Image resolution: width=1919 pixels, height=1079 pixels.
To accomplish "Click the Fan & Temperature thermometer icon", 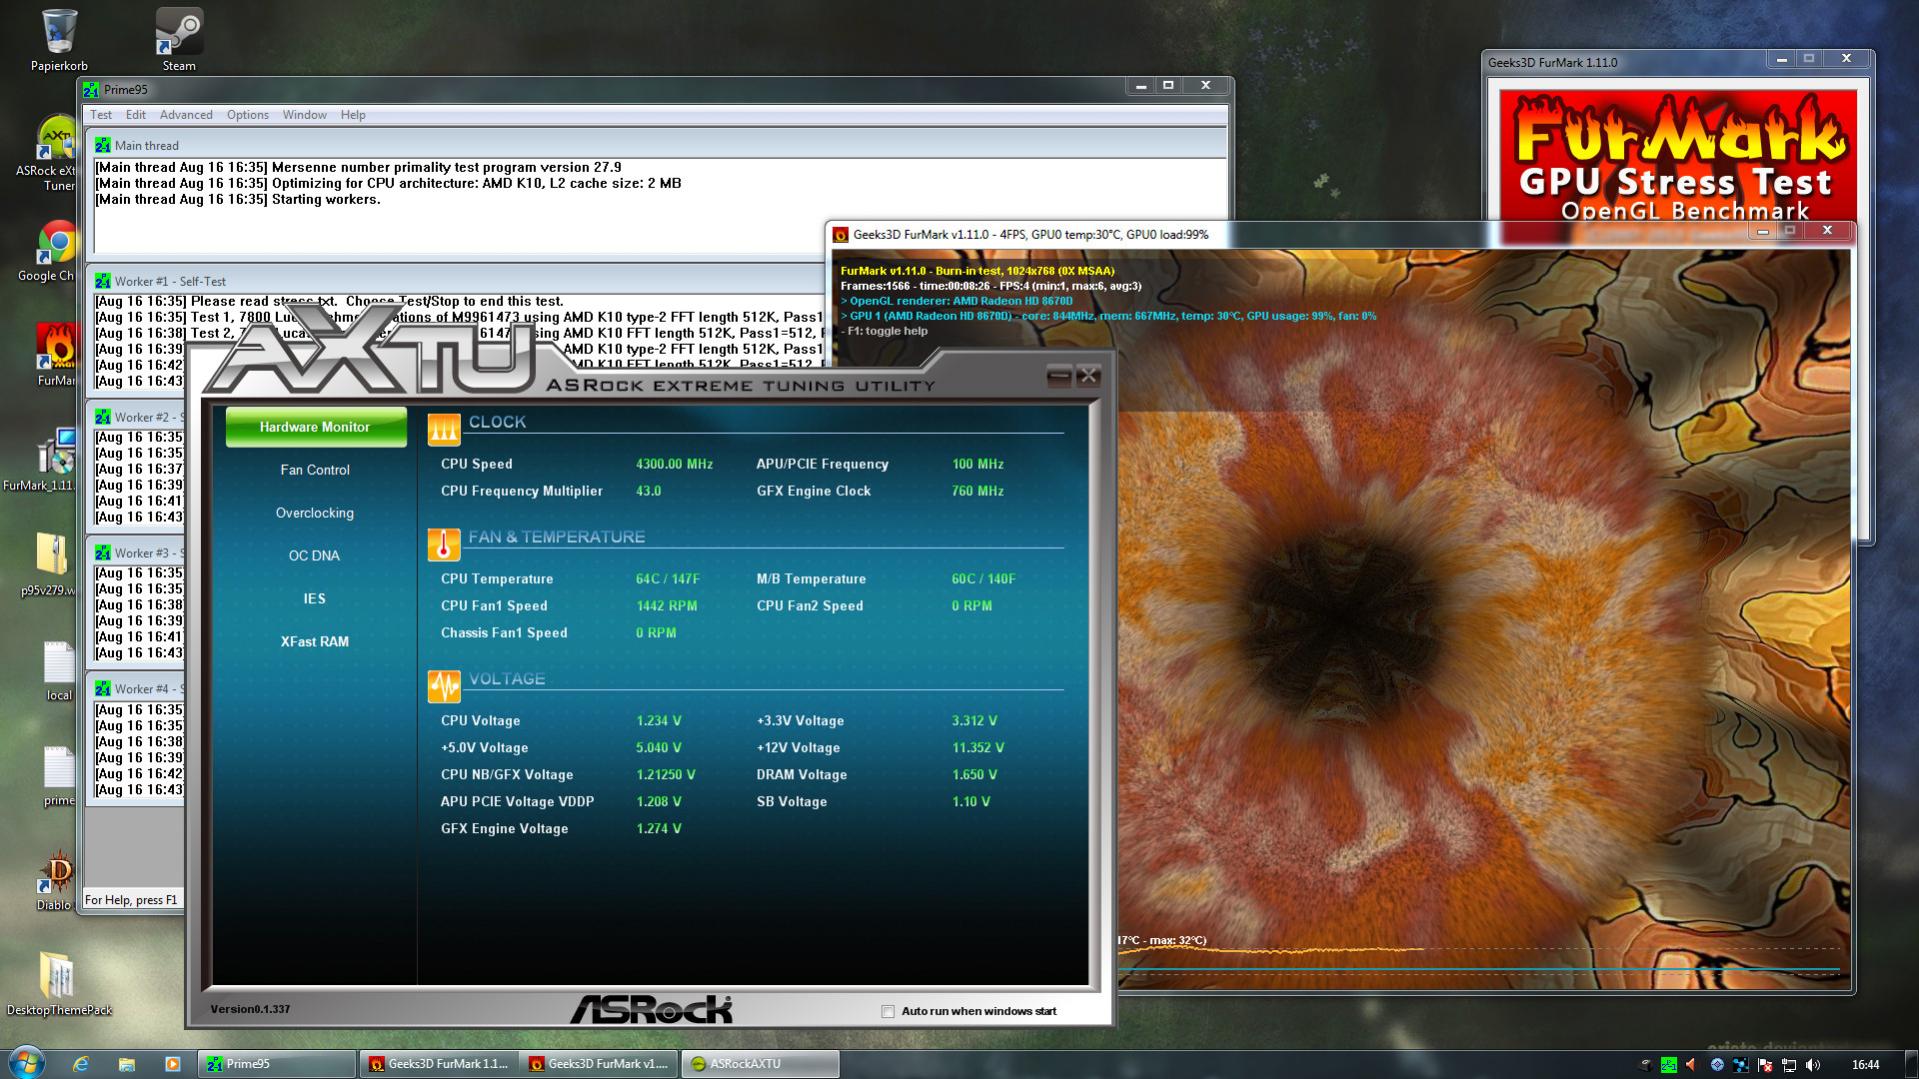I will coord(444,544).
